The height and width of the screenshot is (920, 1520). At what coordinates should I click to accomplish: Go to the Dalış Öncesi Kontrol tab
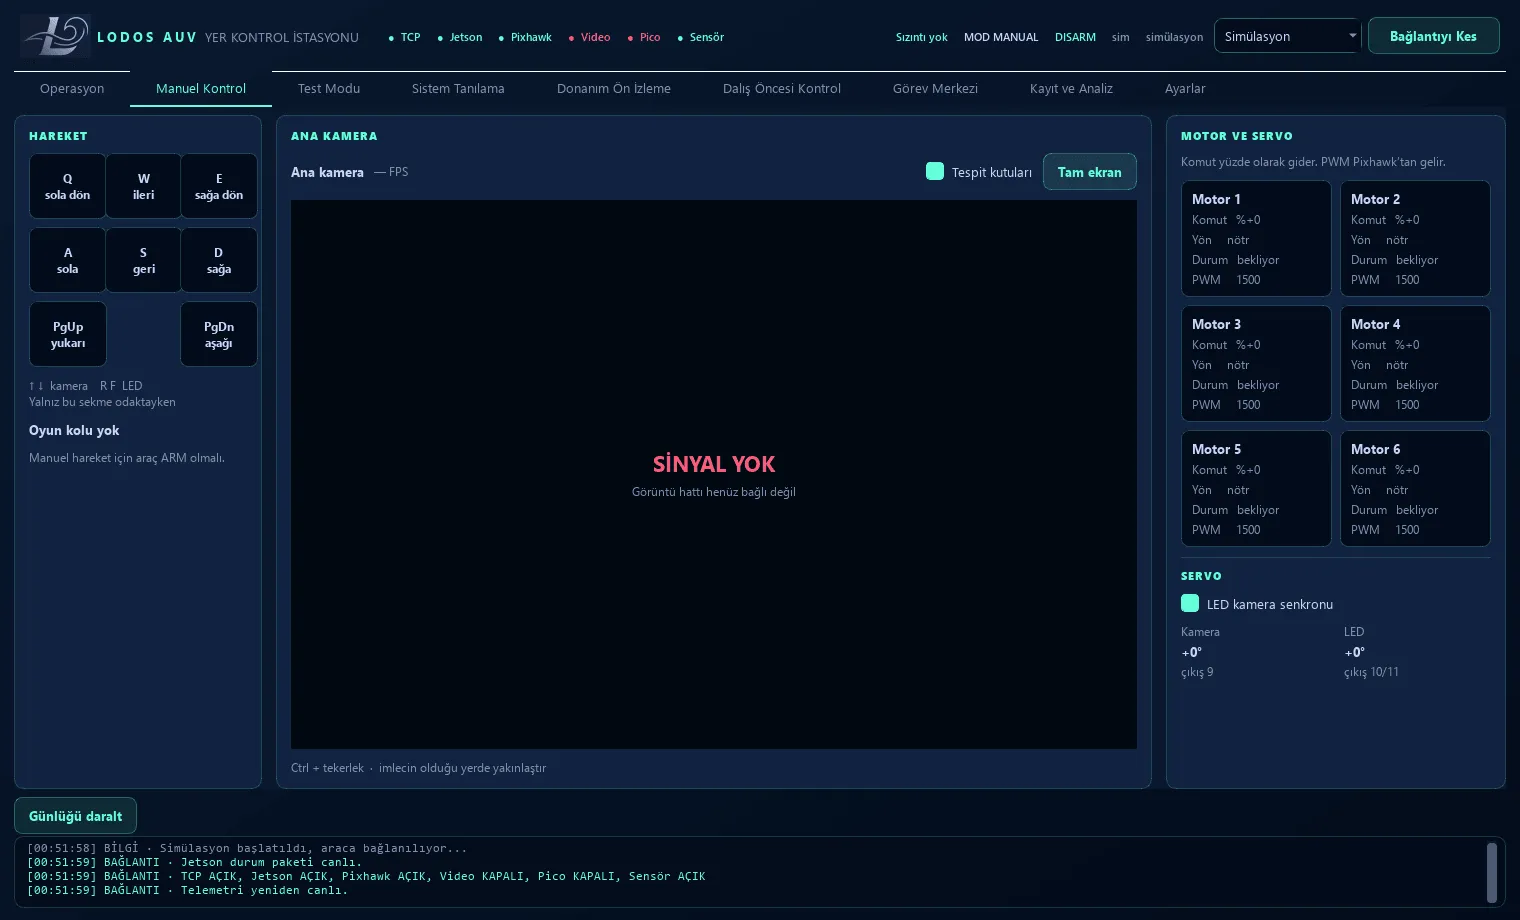[x=782, y=88]
